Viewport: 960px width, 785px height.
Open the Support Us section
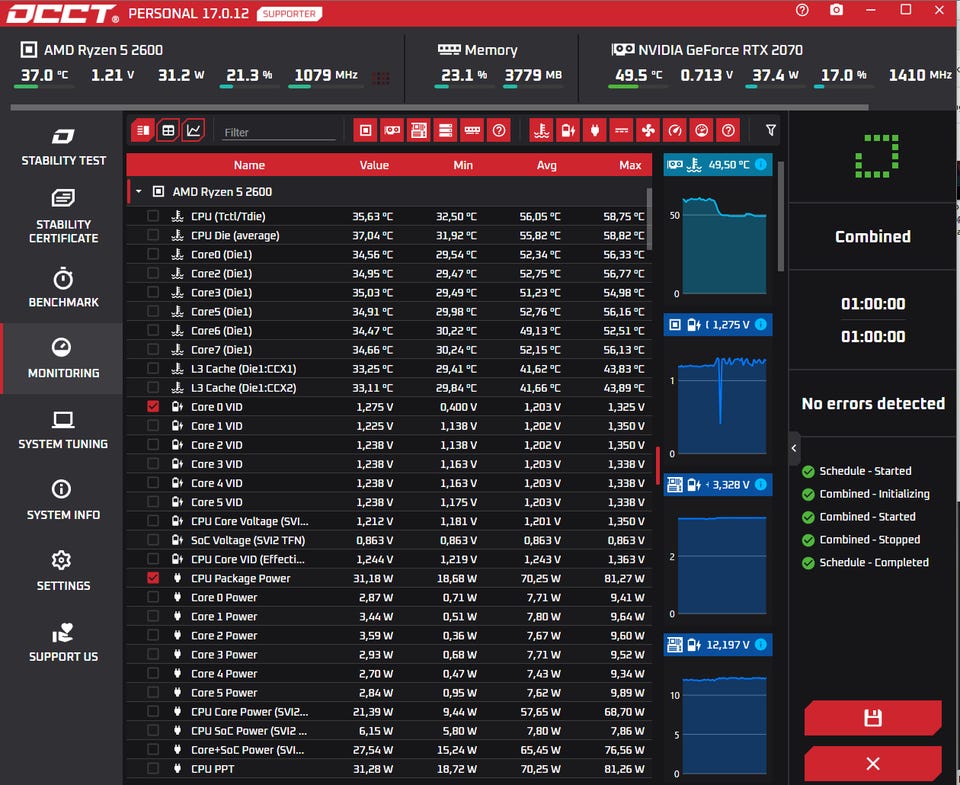(x=63, y=642)
